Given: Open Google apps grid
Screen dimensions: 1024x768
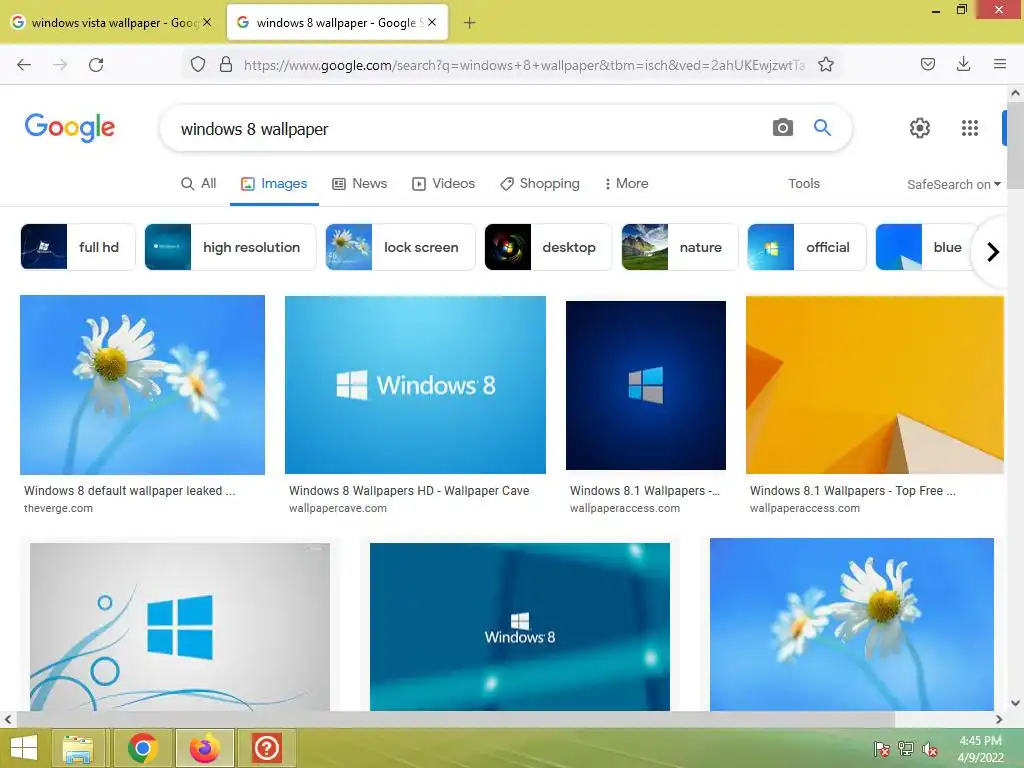Looking at the screenshot, I should click(970, 128).
